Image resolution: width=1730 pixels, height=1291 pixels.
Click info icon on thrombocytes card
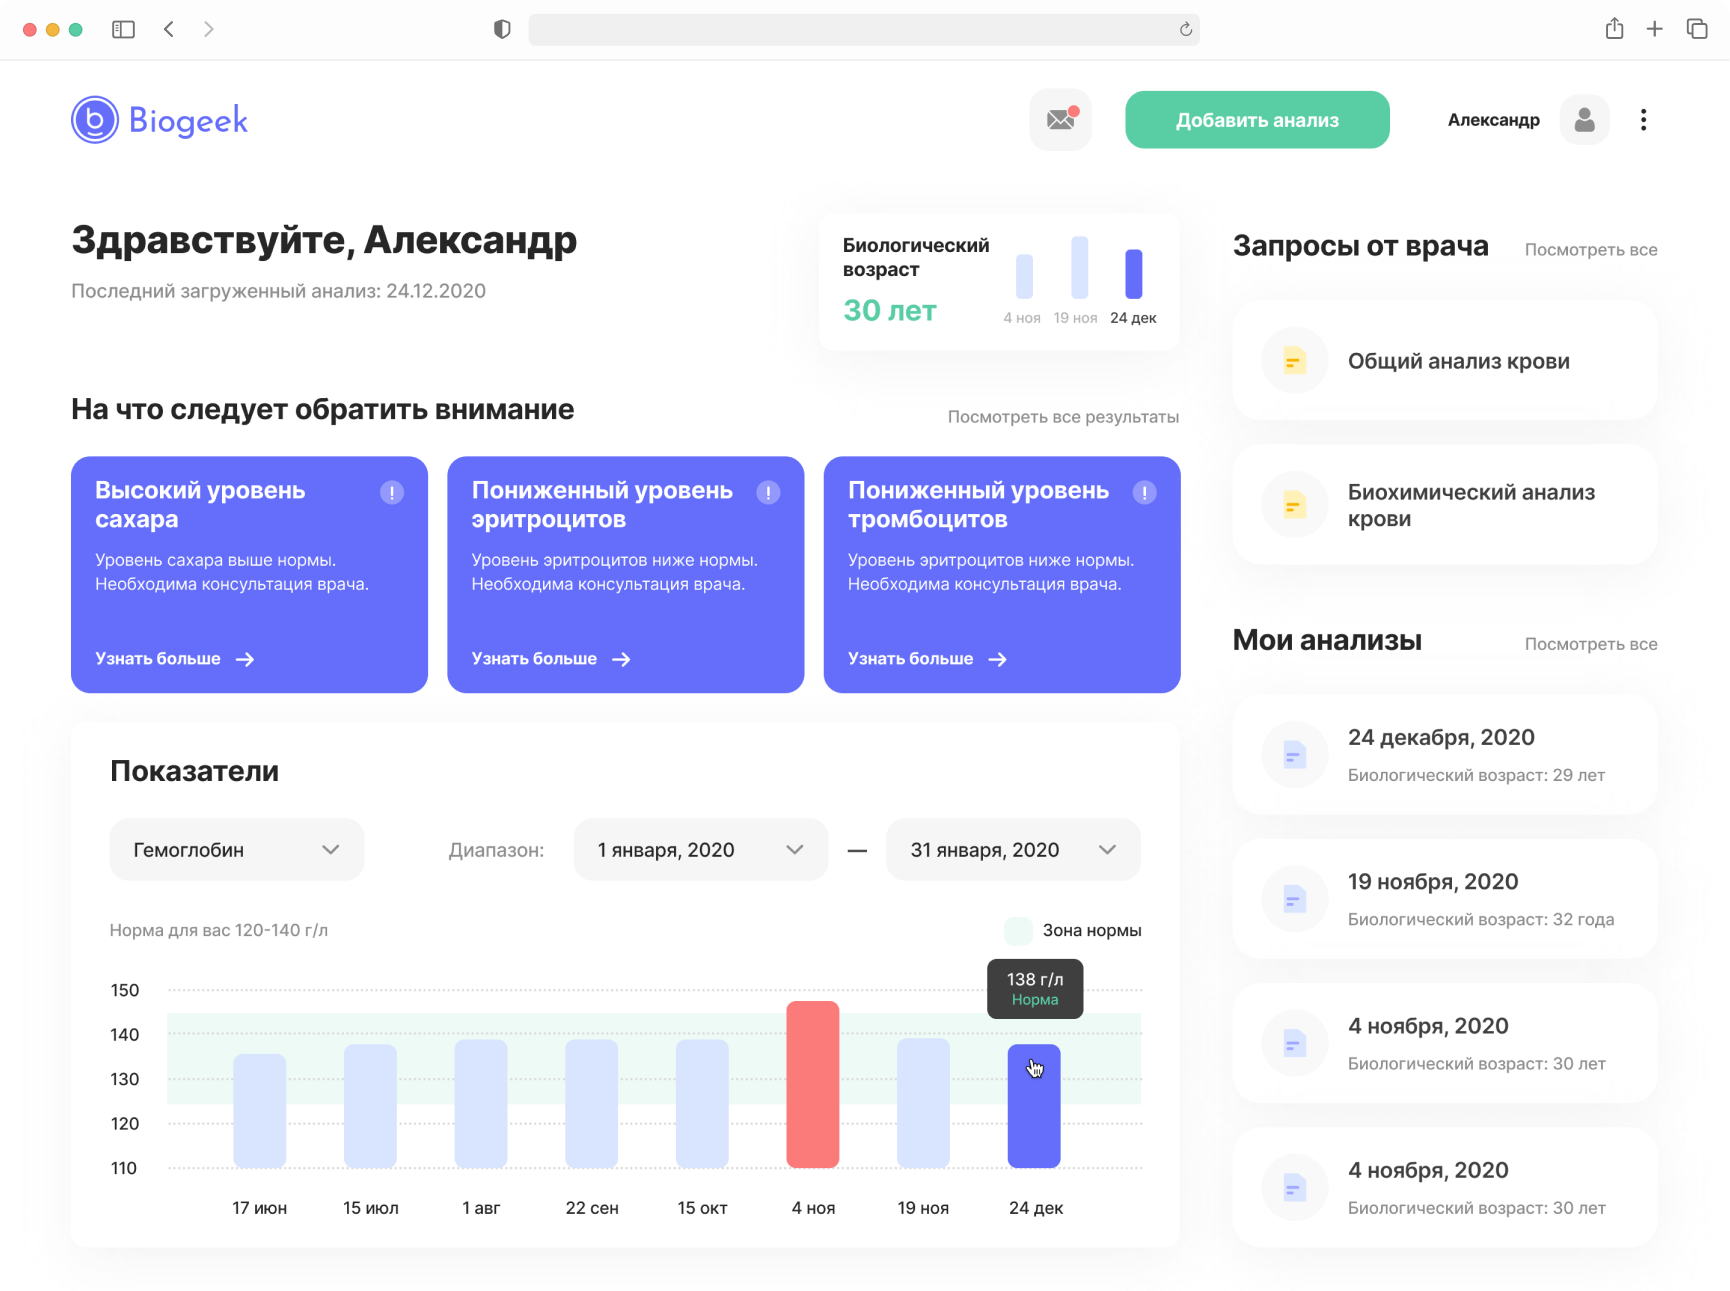point(1144,492)
